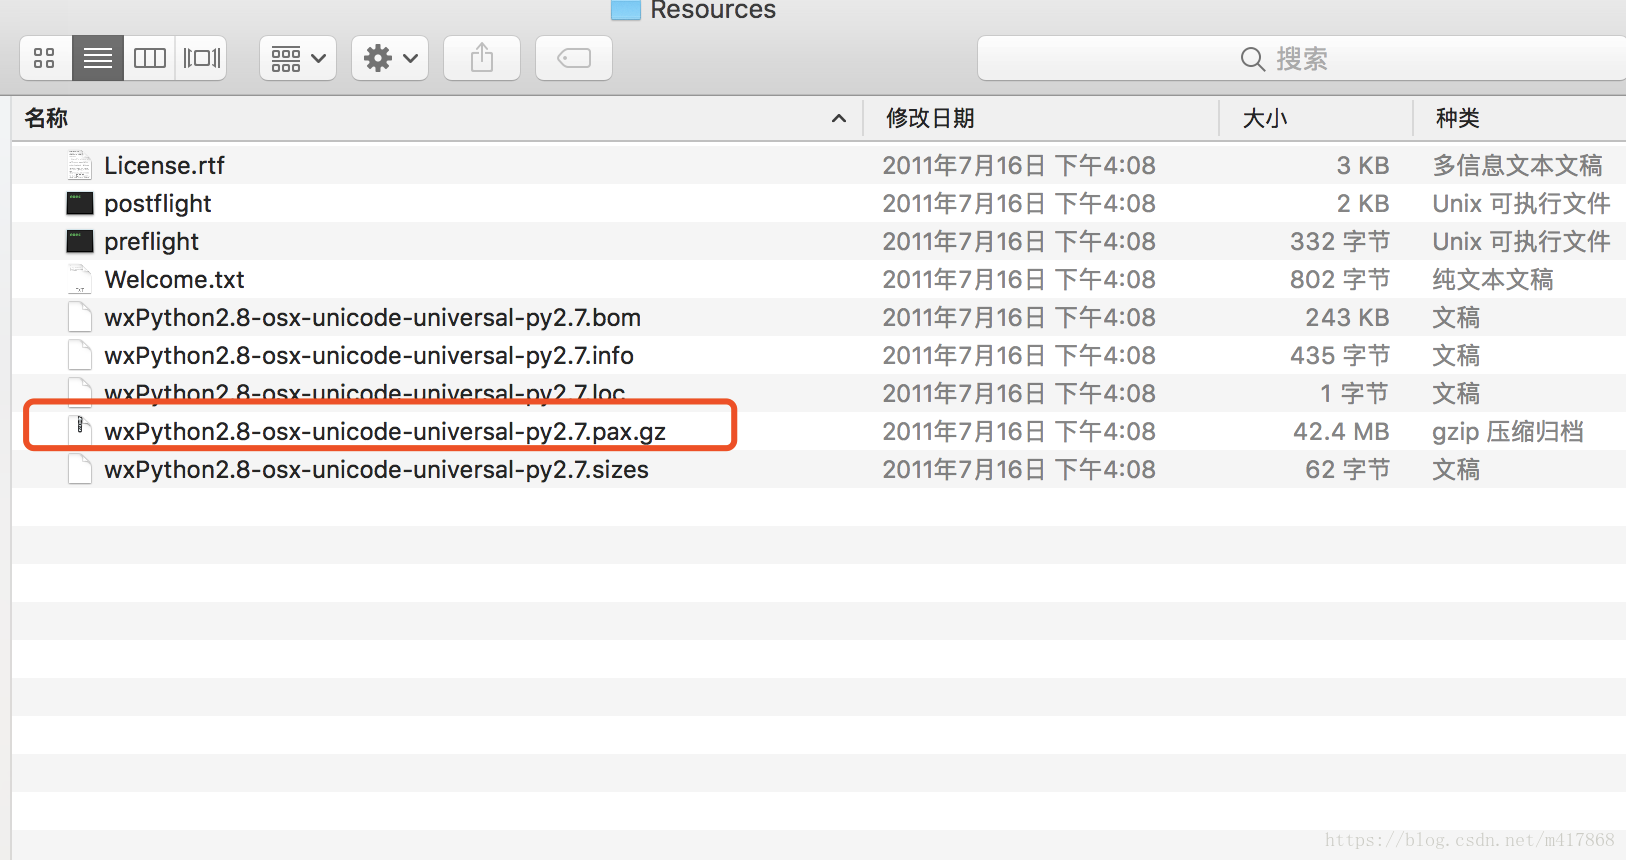This screenshot has height=860, width=1626.
Task: Click the preflight executable icon
Action: coord(80,241)
